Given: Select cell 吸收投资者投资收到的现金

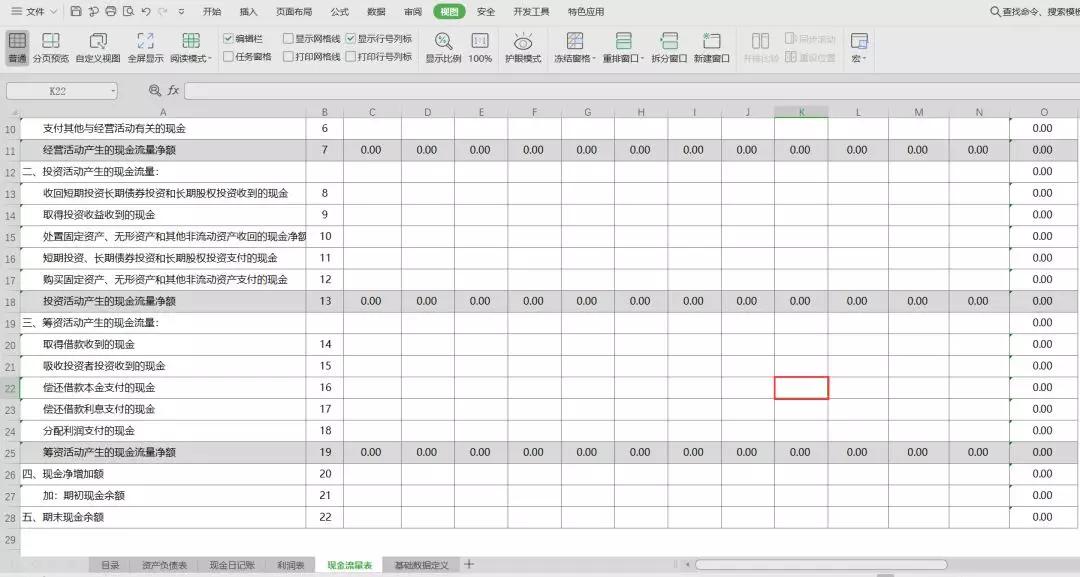Looking at the screenshot, I should pyautogui.click(x=163, y=366).
